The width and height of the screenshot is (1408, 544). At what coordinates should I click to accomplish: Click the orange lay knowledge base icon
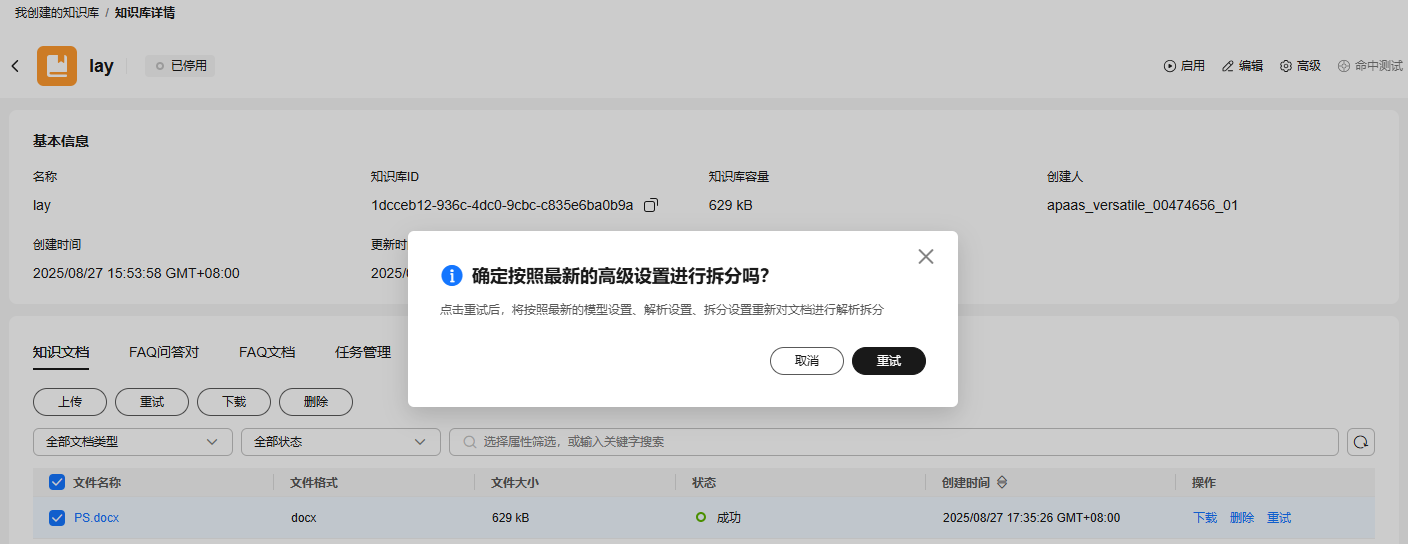click(57, 66)
